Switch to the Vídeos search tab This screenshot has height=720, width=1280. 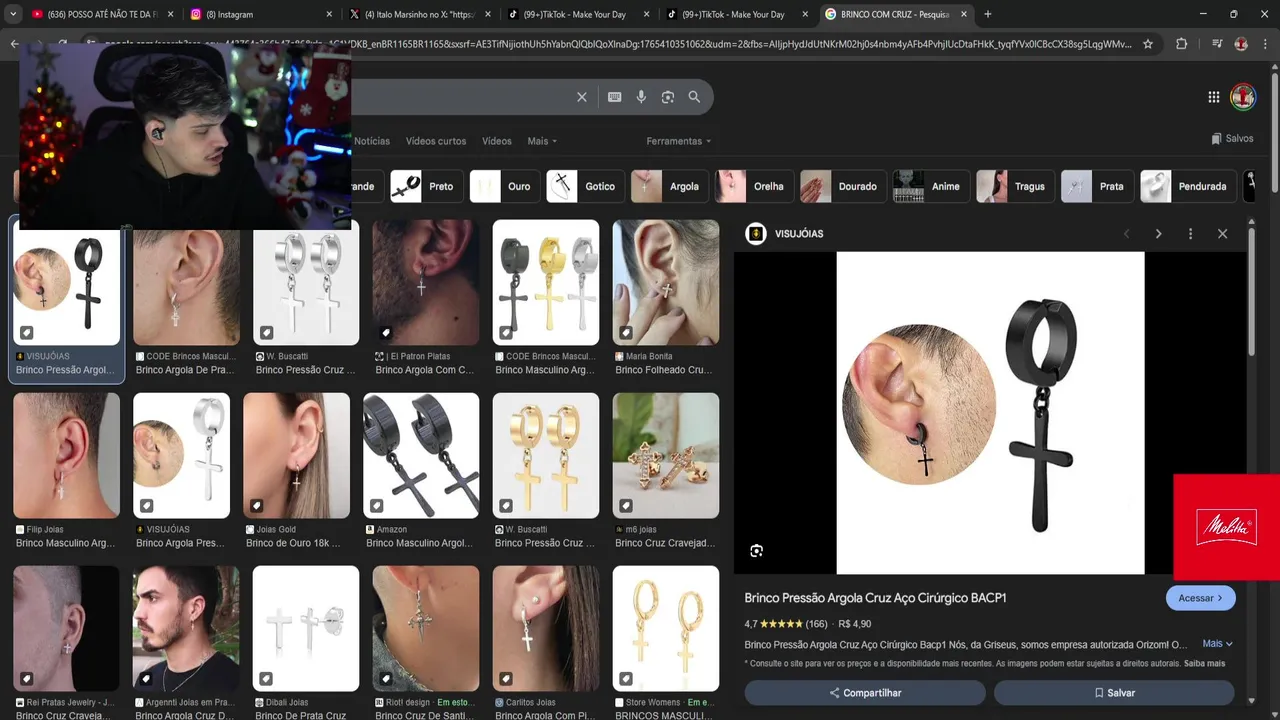(x=497, y=141)
